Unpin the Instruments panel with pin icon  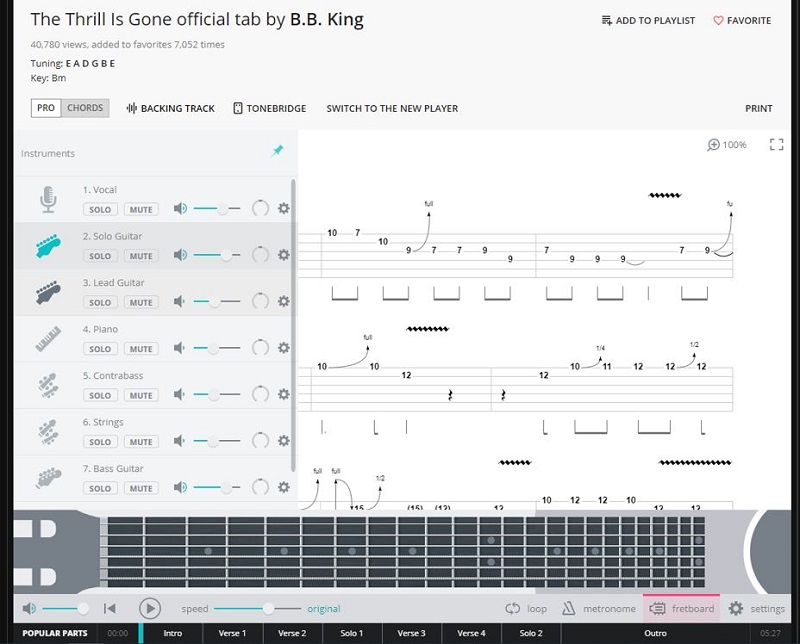click(x=278, y=151)
